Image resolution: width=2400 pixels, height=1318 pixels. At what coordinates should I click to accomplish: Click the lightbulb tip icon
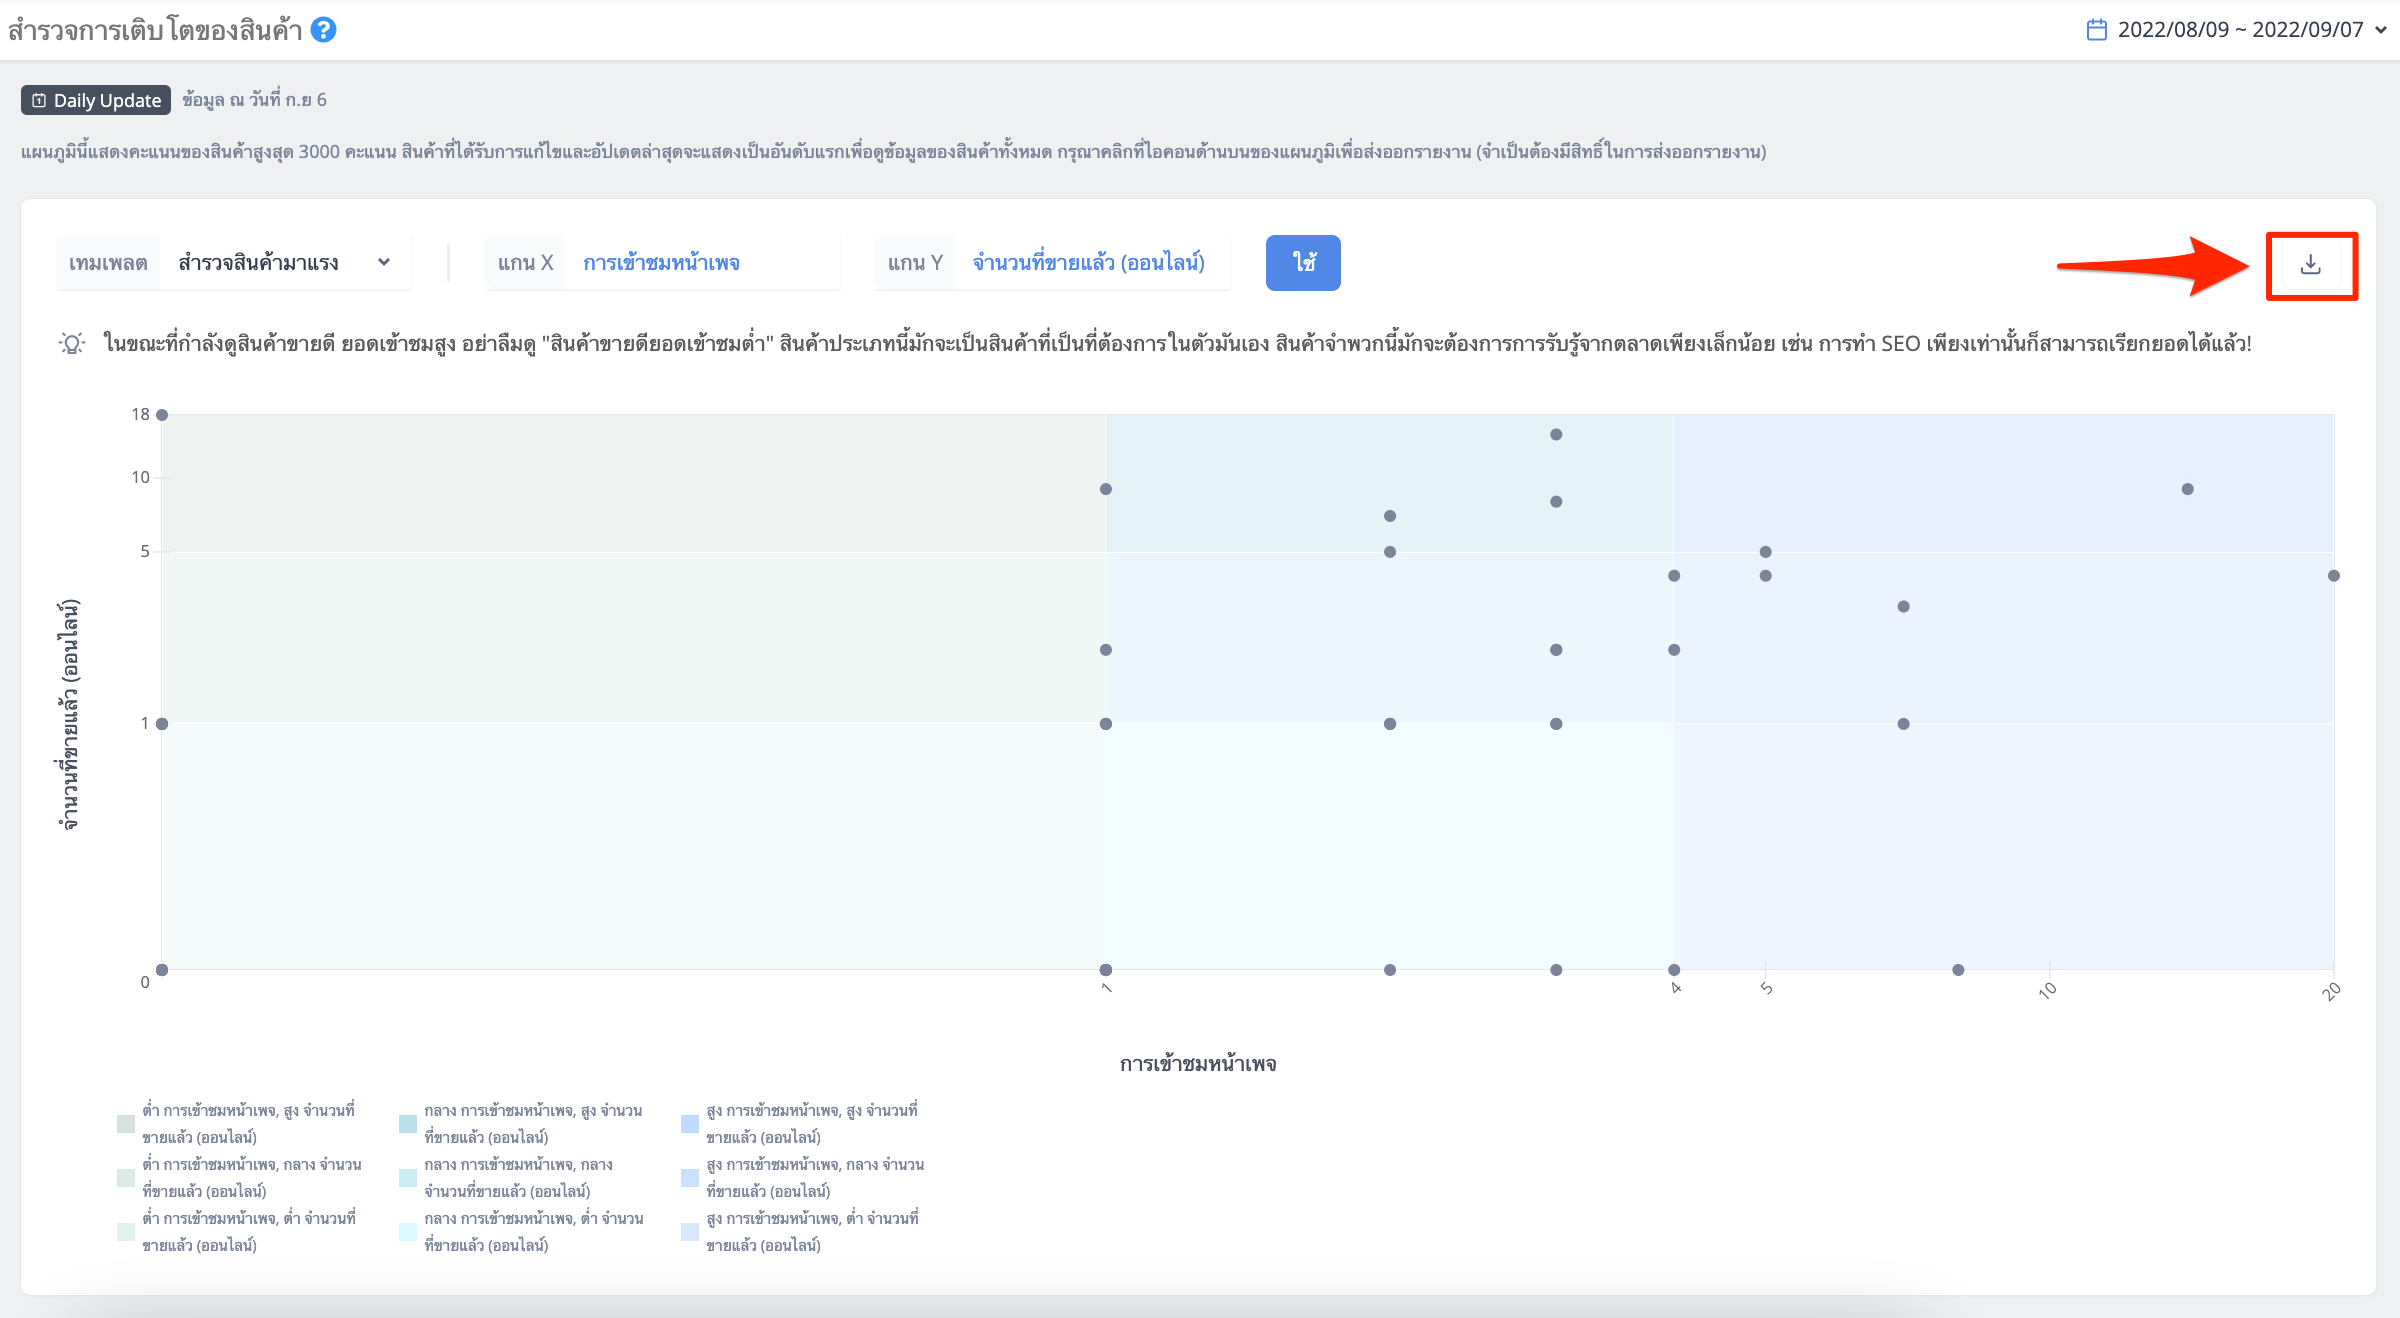72,344
